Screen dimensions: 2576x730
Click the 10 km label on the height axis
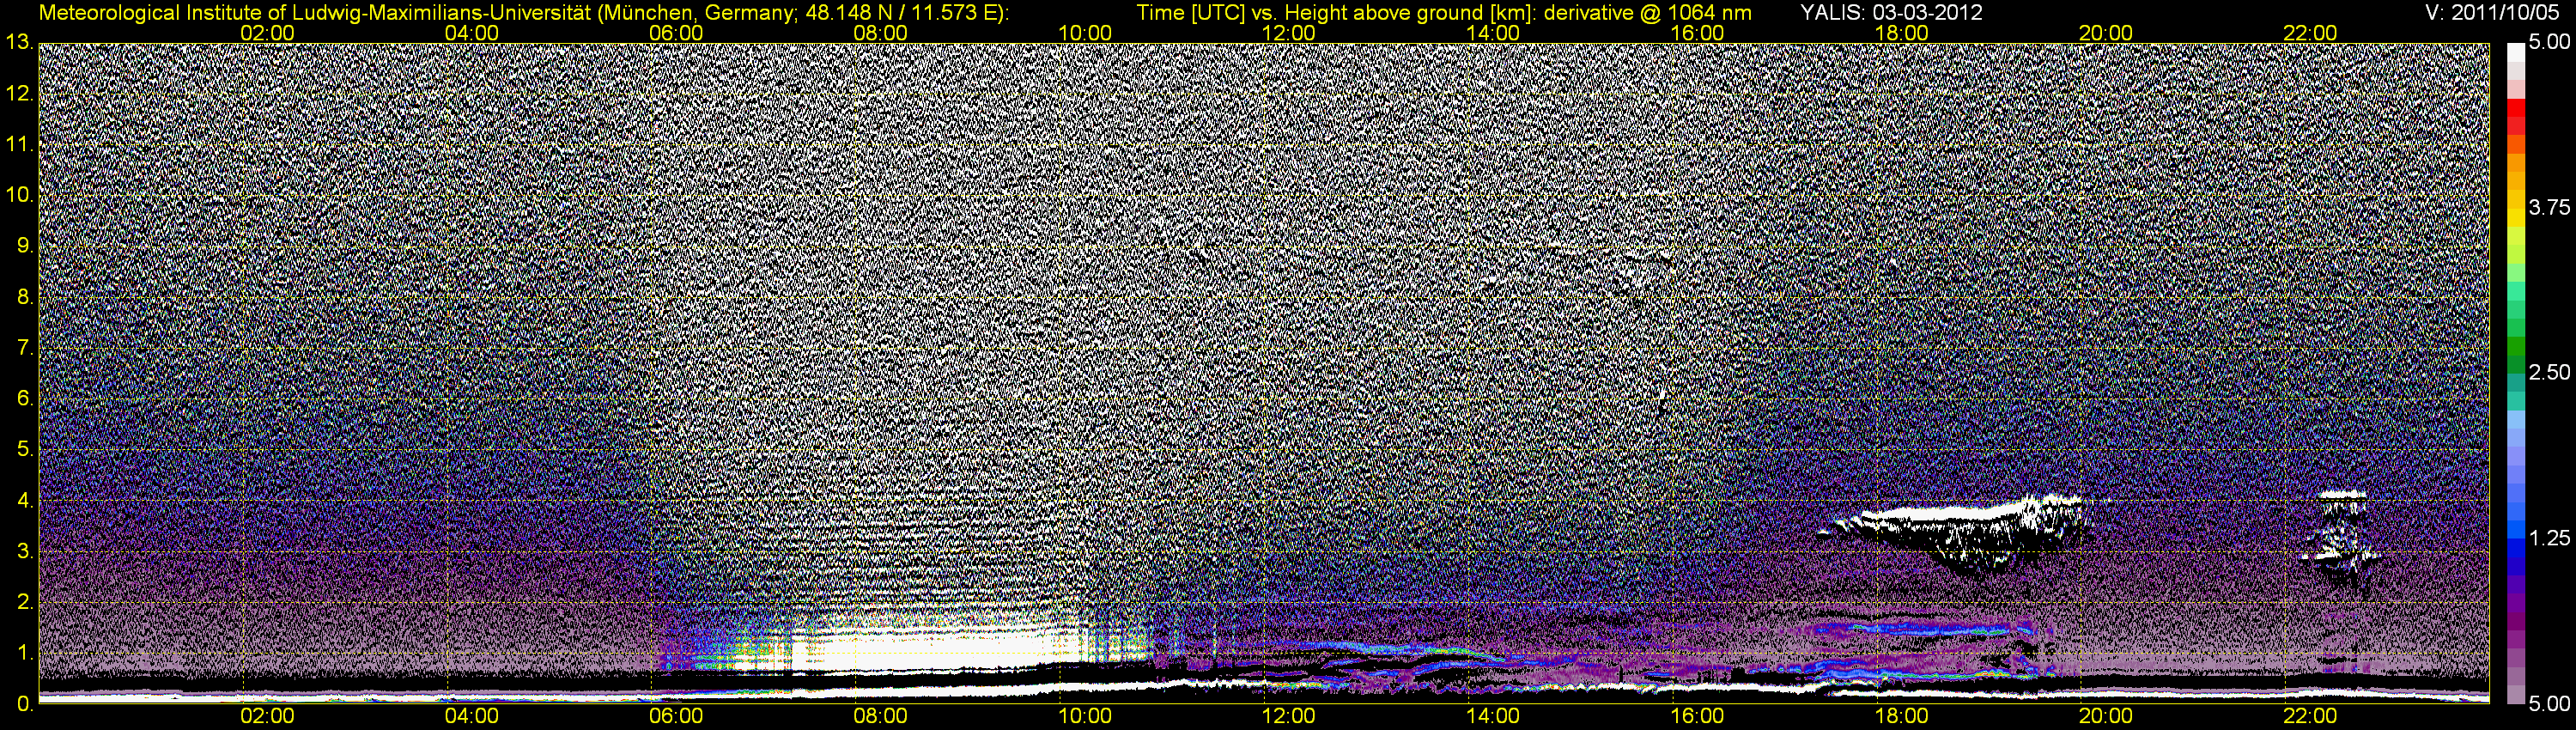pyautogui.click(x=18, y=195)
